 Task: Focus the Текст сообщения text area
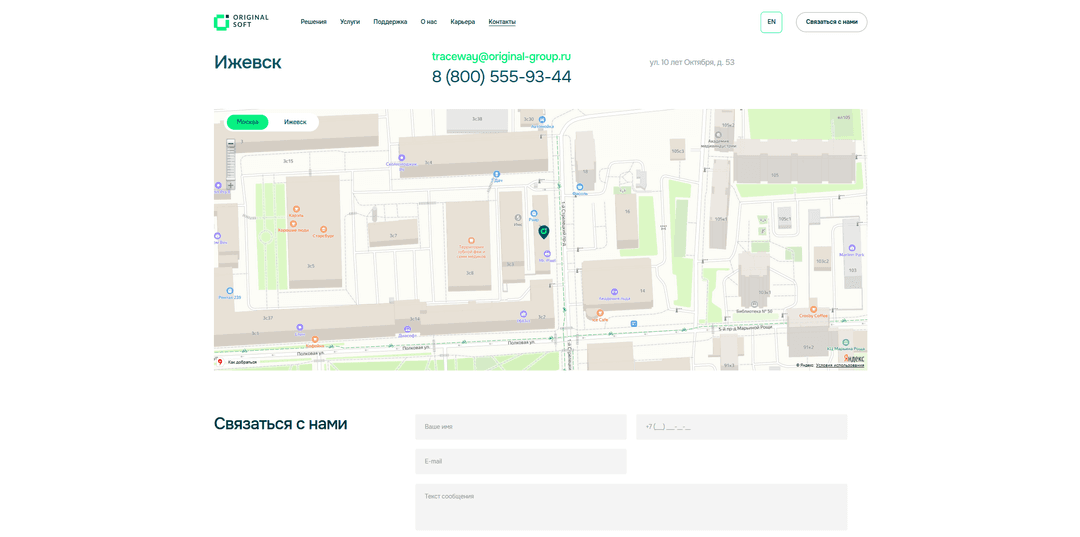(x=631, y=507)
